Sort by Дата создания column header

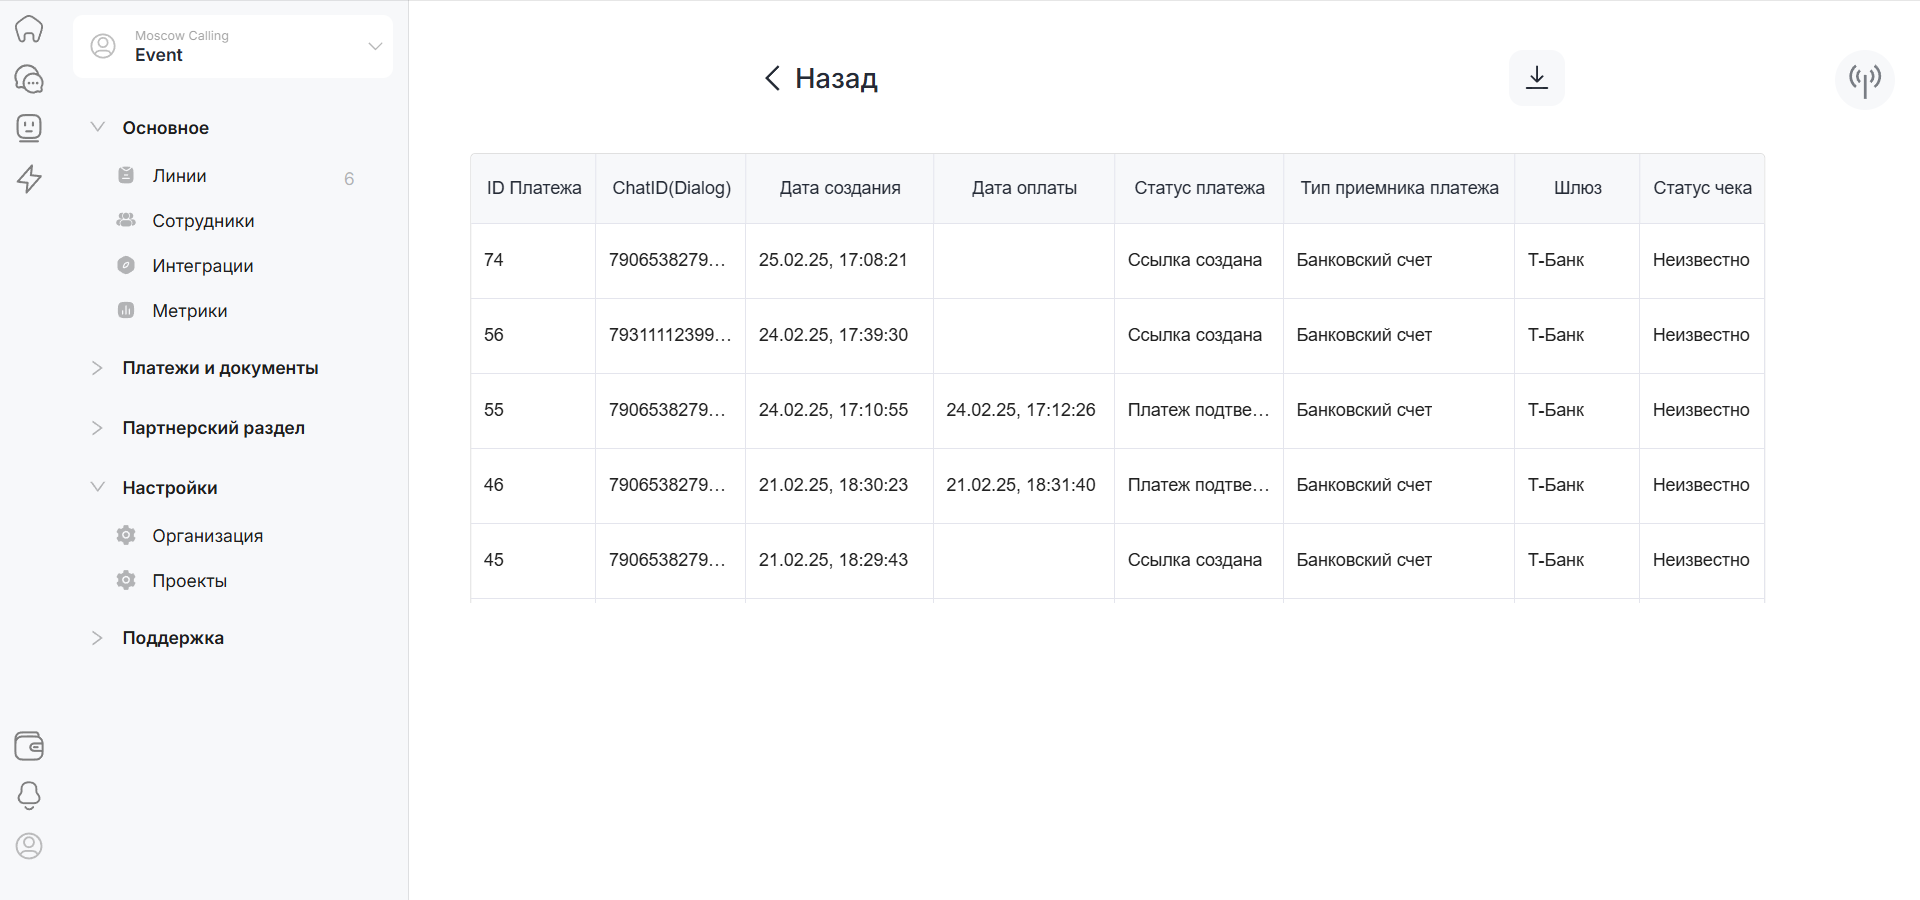839,188
